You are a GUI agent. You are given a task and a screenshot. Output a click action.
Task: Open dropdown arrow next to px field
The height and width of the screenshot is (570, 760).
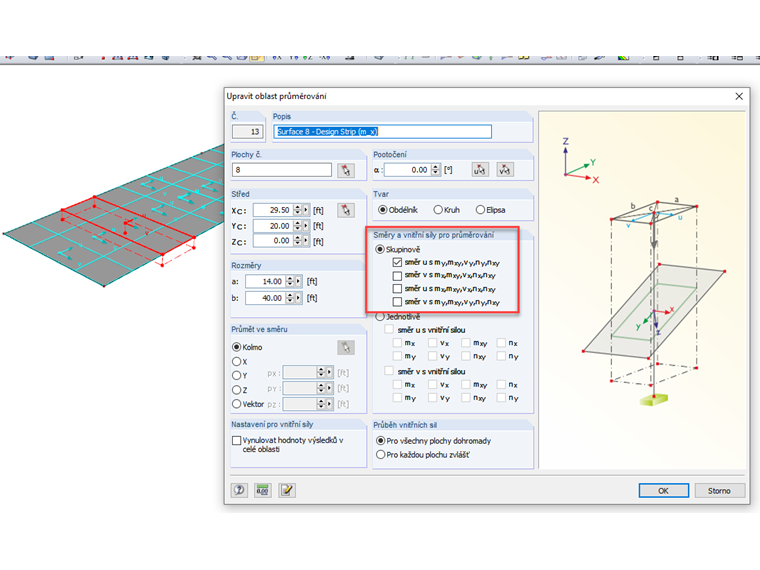point(329,372)
